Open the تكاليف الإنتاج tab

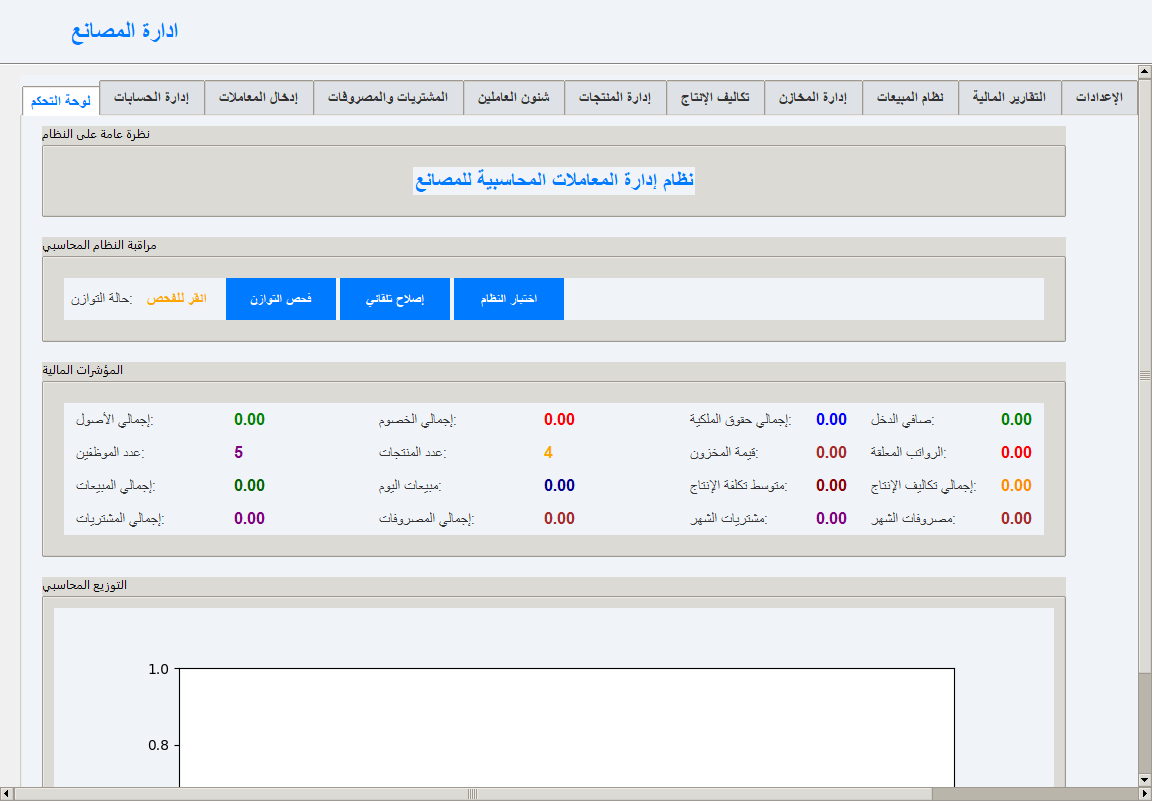pos(715,98)
